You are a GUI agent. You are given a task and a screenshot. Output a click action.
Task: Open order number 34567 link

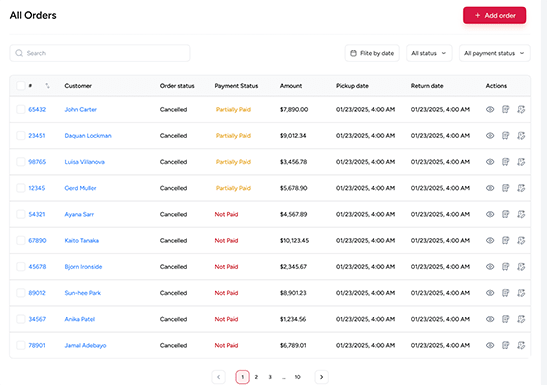pyautogui.click(x=37, y=319)
